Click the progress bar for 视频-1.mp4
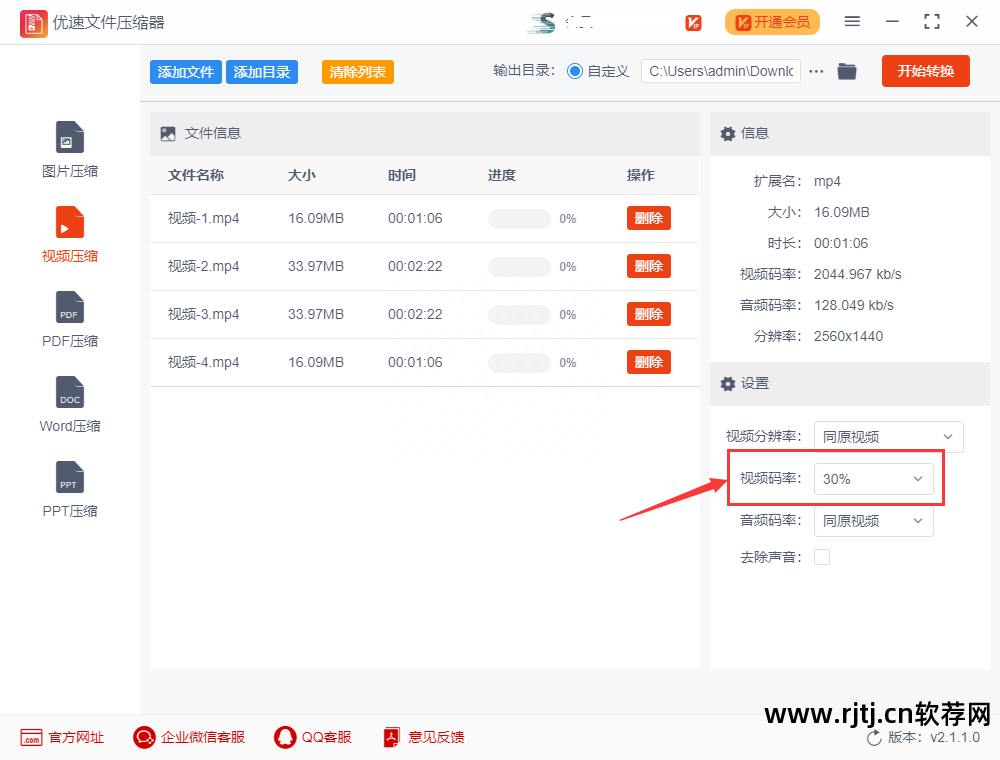The image size is (1000, 760). tap(519, 219)
